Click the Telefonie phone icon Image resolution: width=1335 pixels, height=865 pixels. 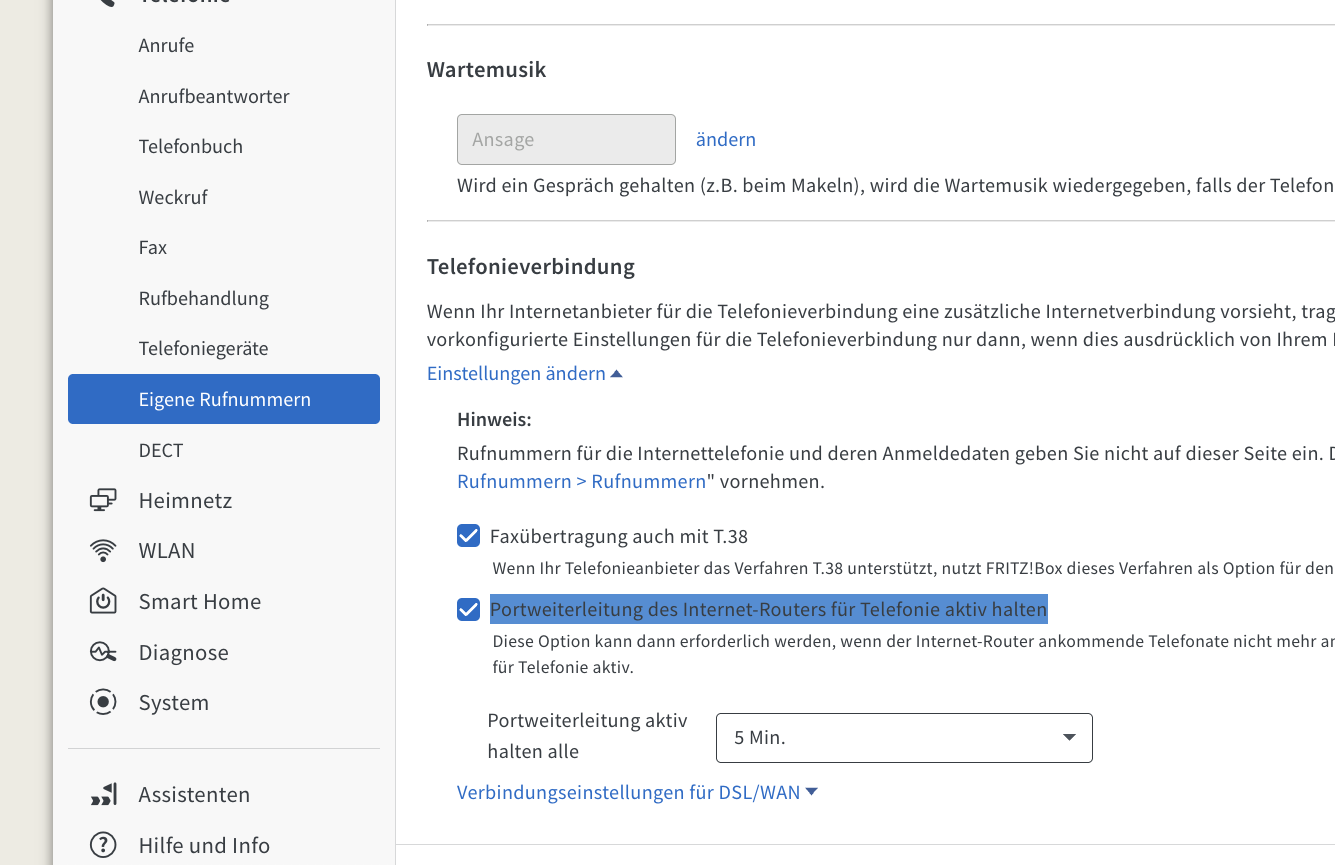pos(103,3)
